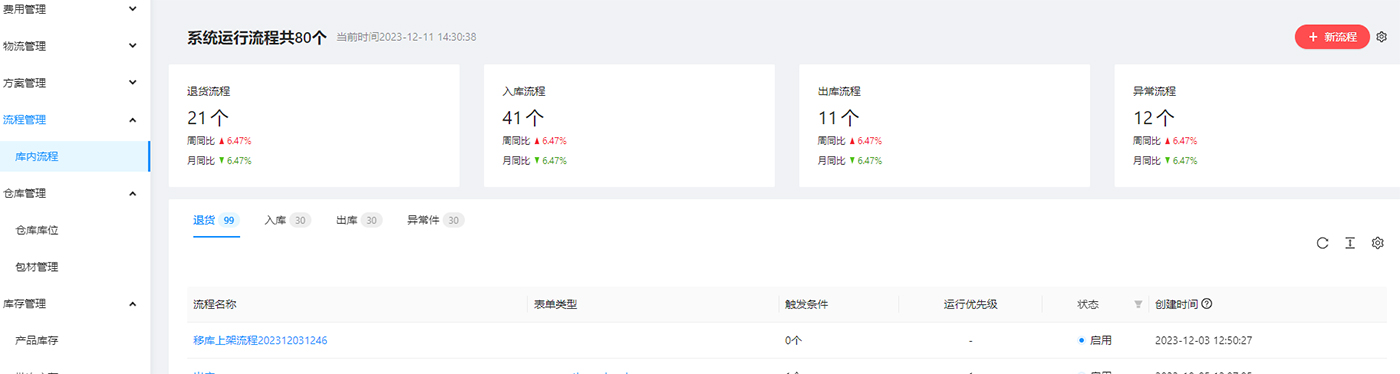Image resolution: width=1400 pixels, height=374 pixels.
Task: Click the help icon next to 创建时间
Action: [1206, 304]
